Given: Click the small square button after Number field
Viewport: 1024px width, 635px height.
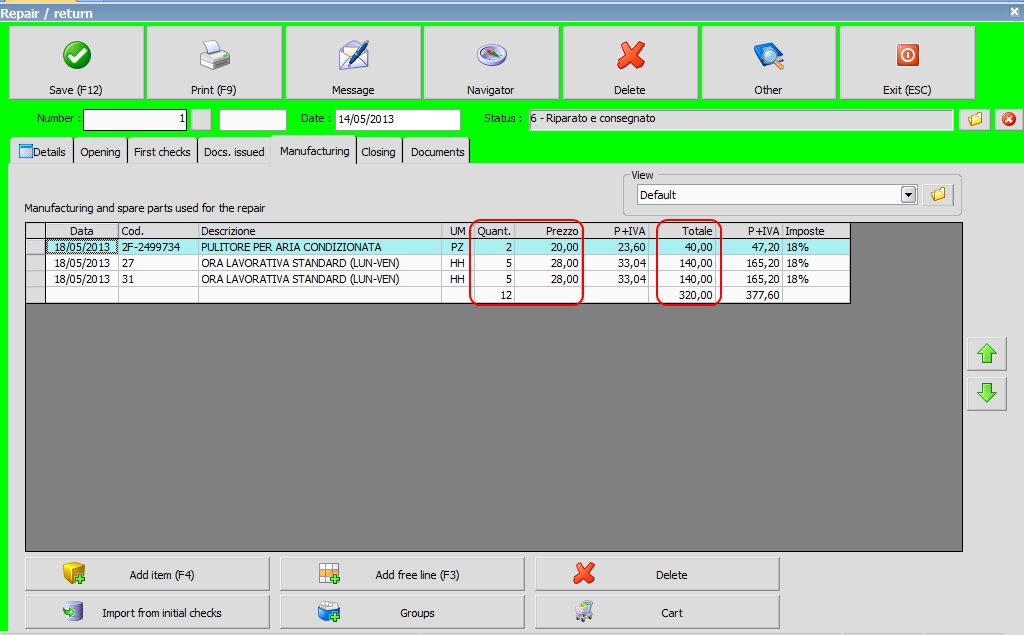Looking at the screenshot, I should (x=201, y=120).
